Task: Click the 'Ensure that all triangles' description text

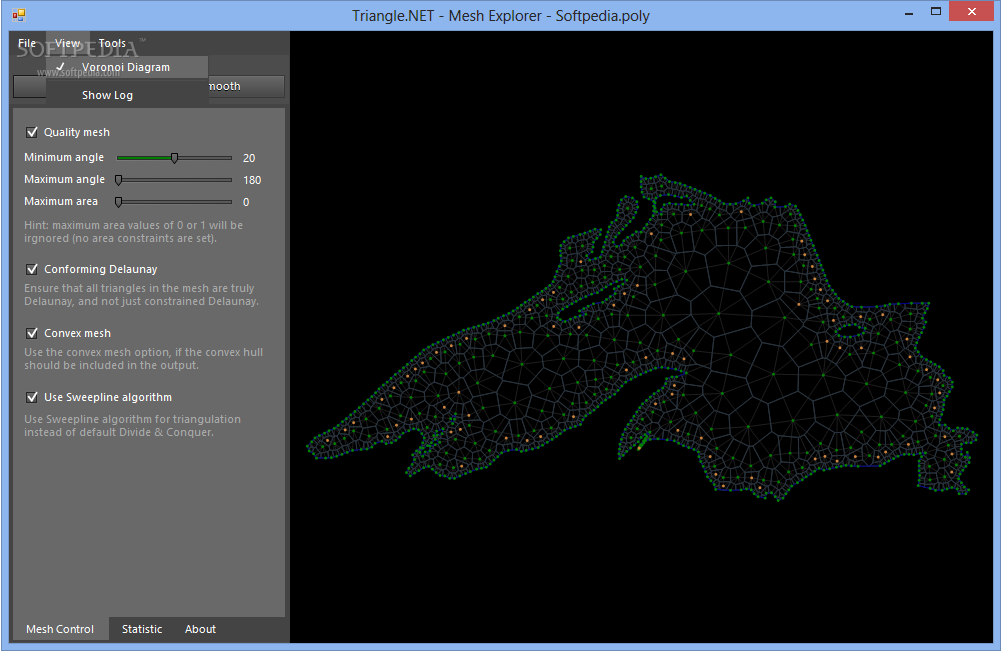Action: pos(141,295)
